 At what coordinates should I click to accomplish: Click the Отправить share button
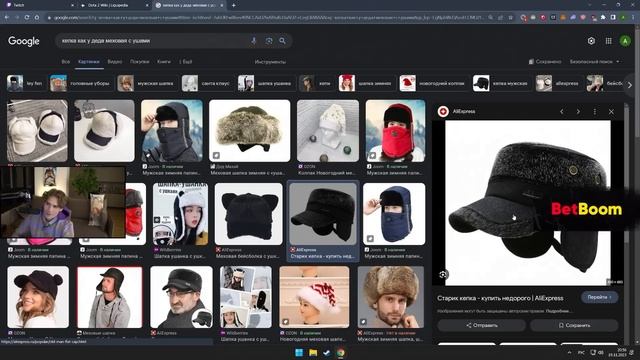pyautogui.click(x=482, y=325)
